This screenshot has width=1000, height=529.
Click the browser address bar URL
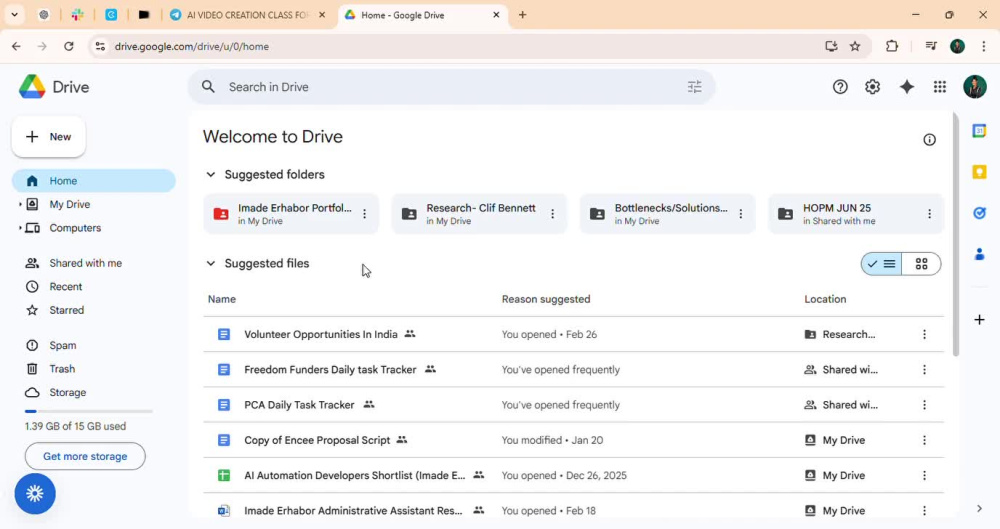191,47
